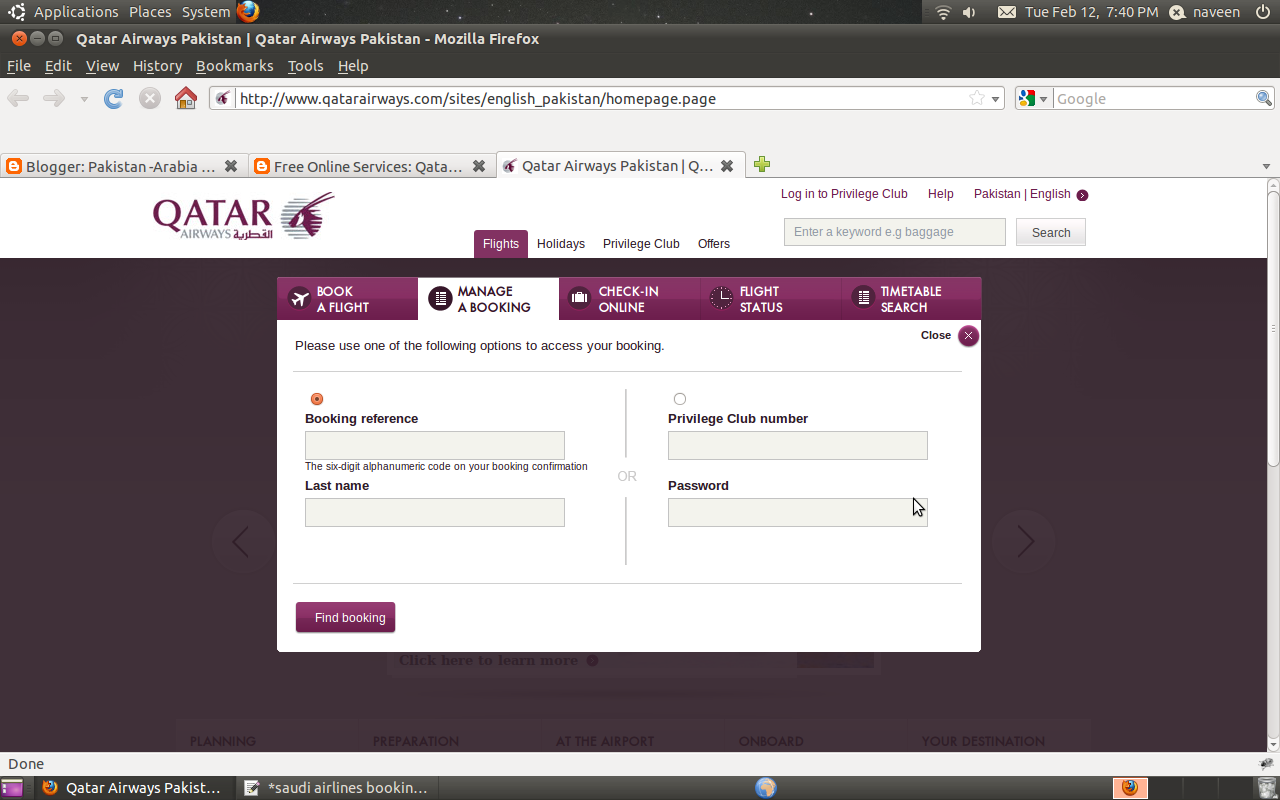Image resolution: width=1280 pixels, height=800 pixels.
Task: Open the mail envelope indicator
Action: [x=1007, y=12]
